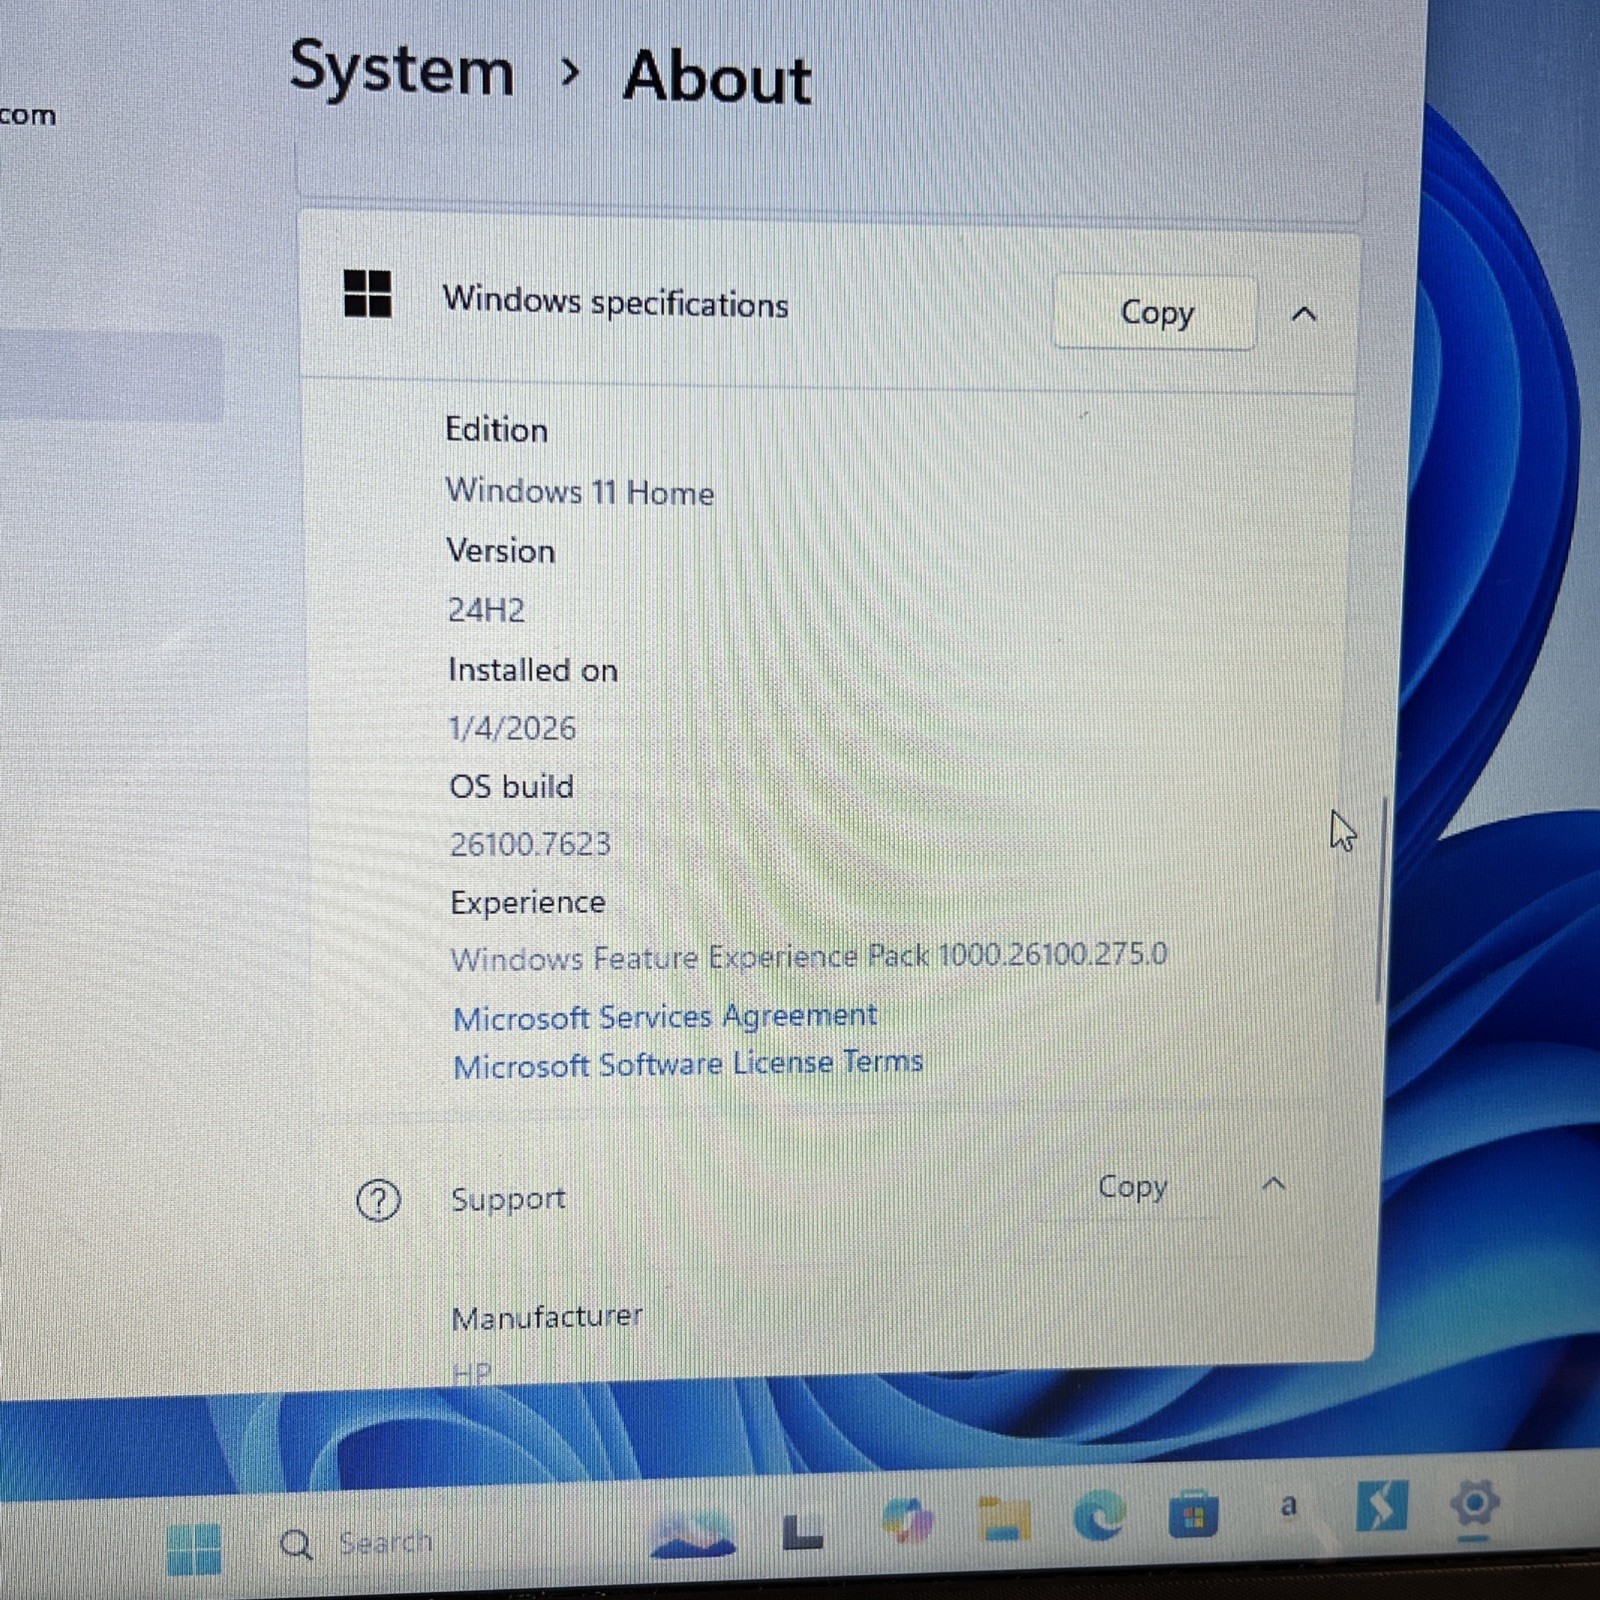Open the Task View icon on the taskbar
This screenshot has width=1600, height=1600.
(802, 1532)
